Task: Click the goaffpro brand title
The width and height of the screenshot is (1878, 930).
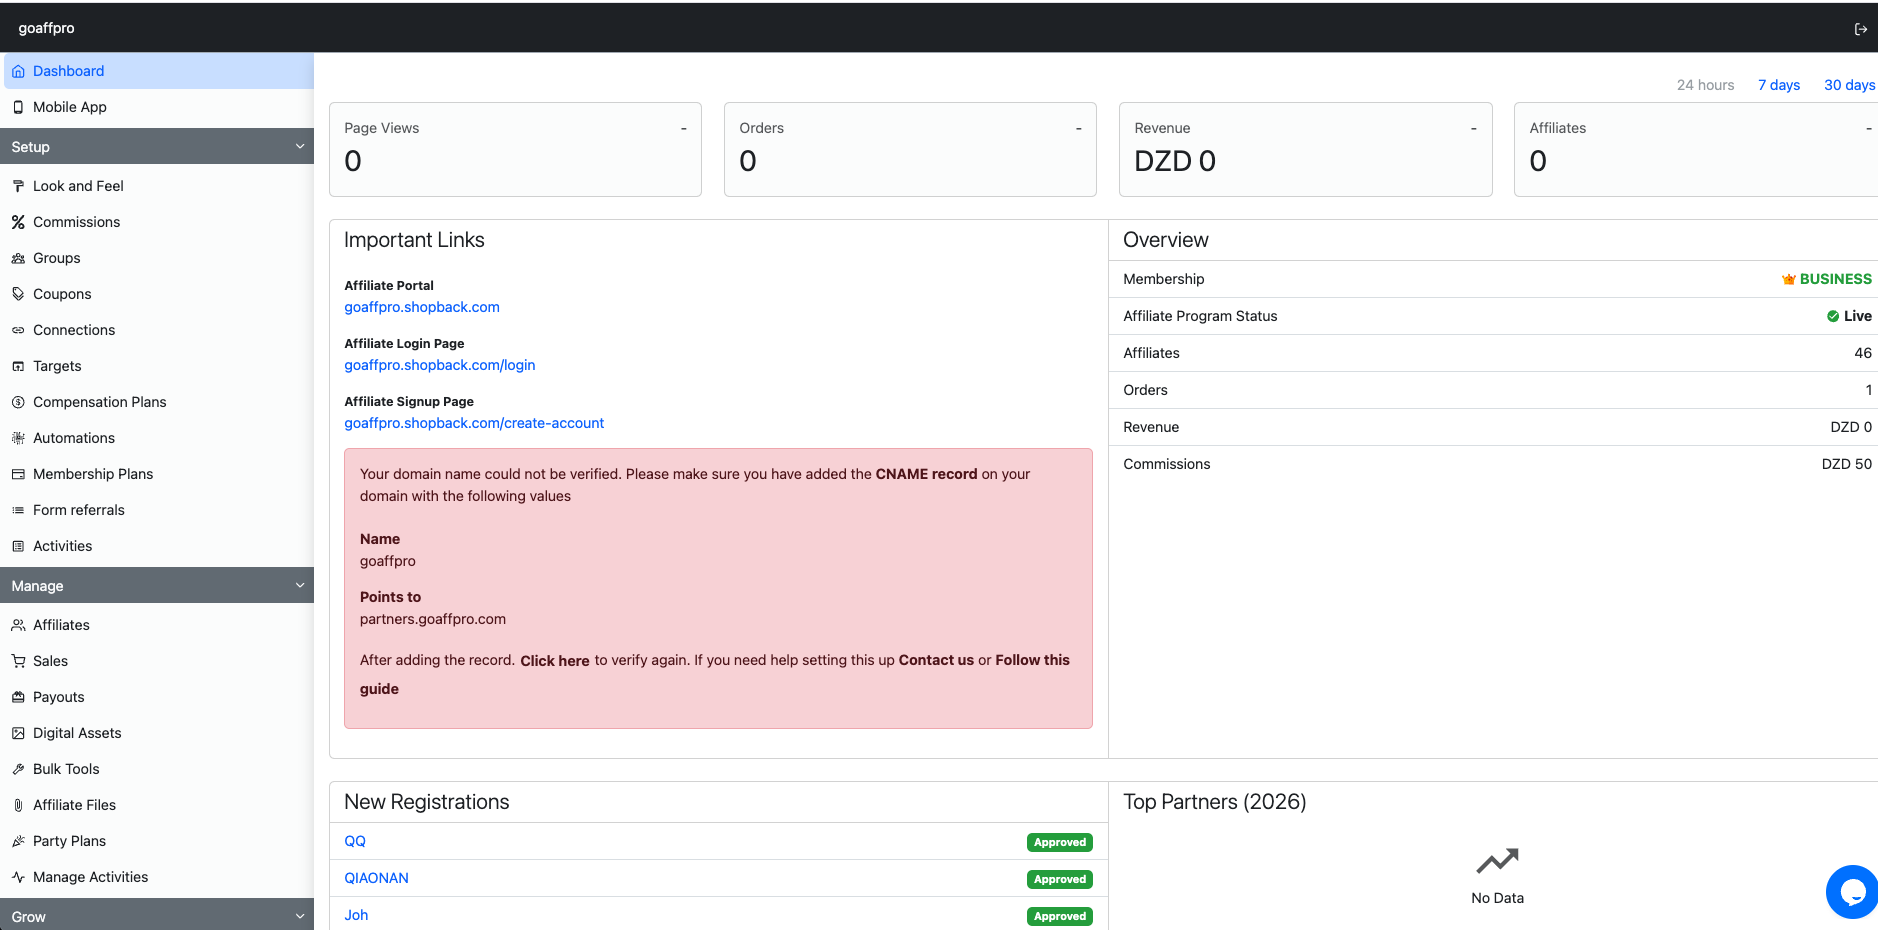Action: [46, 28]
